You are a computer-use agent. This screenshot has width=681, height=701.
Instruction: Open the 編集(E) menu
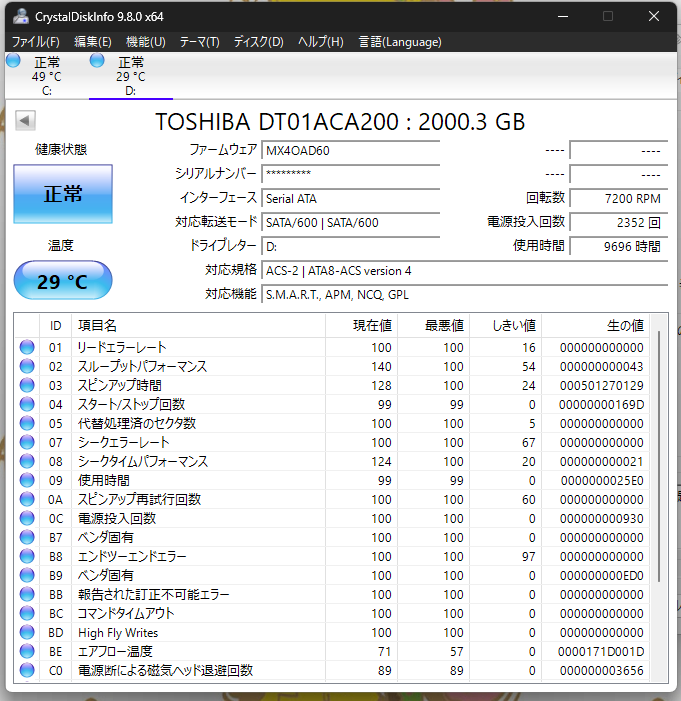(93, 42)
